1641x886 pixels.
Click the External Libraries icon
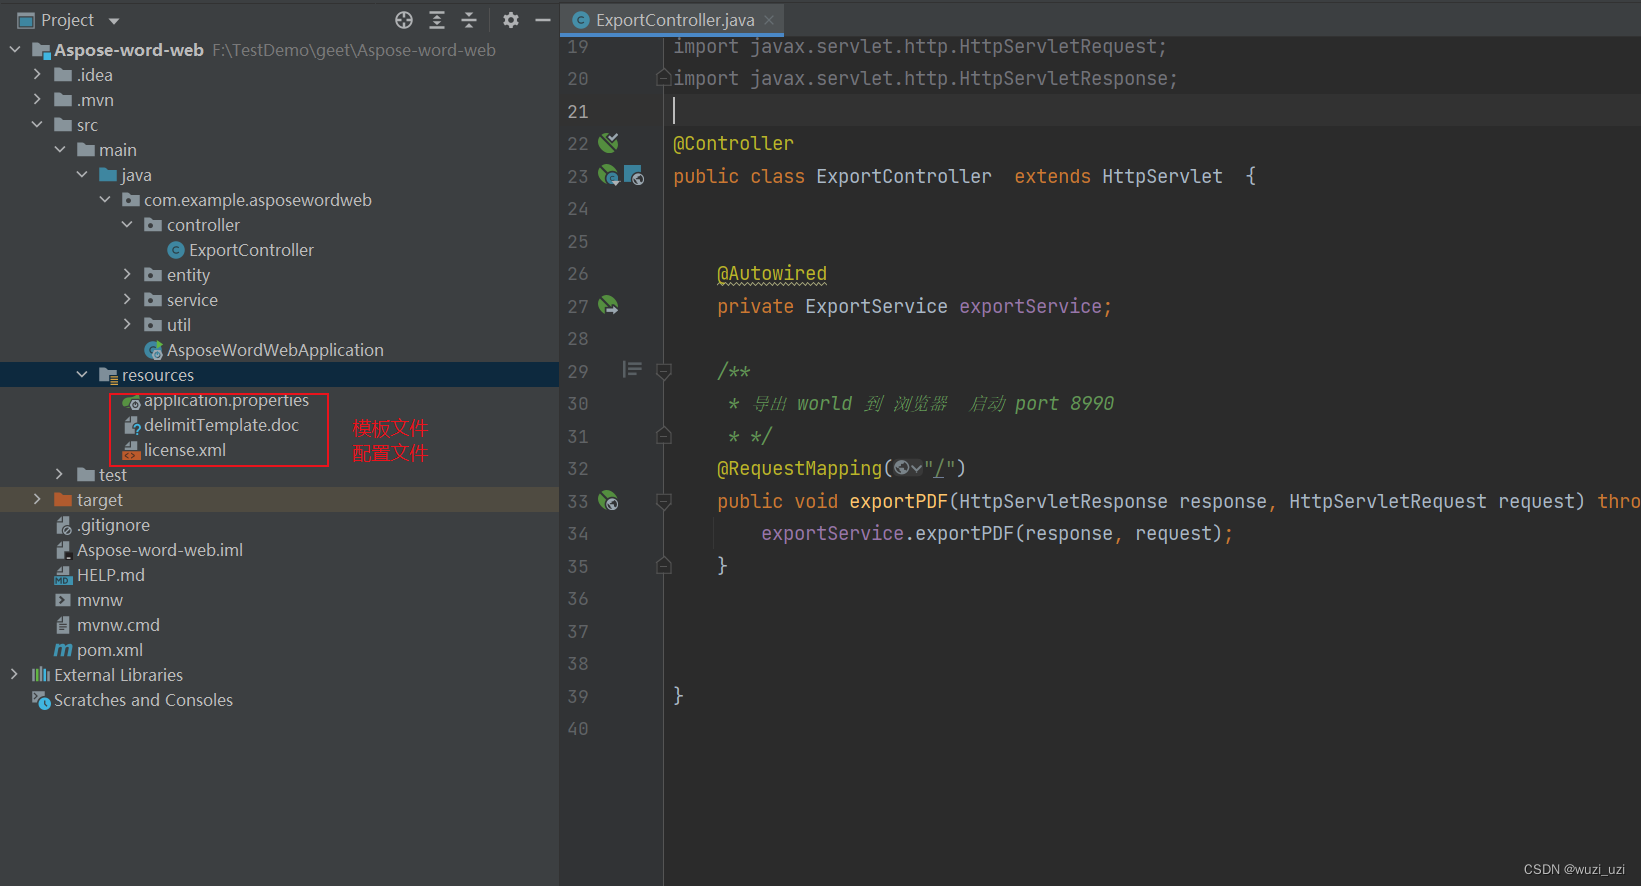point(41,674)
